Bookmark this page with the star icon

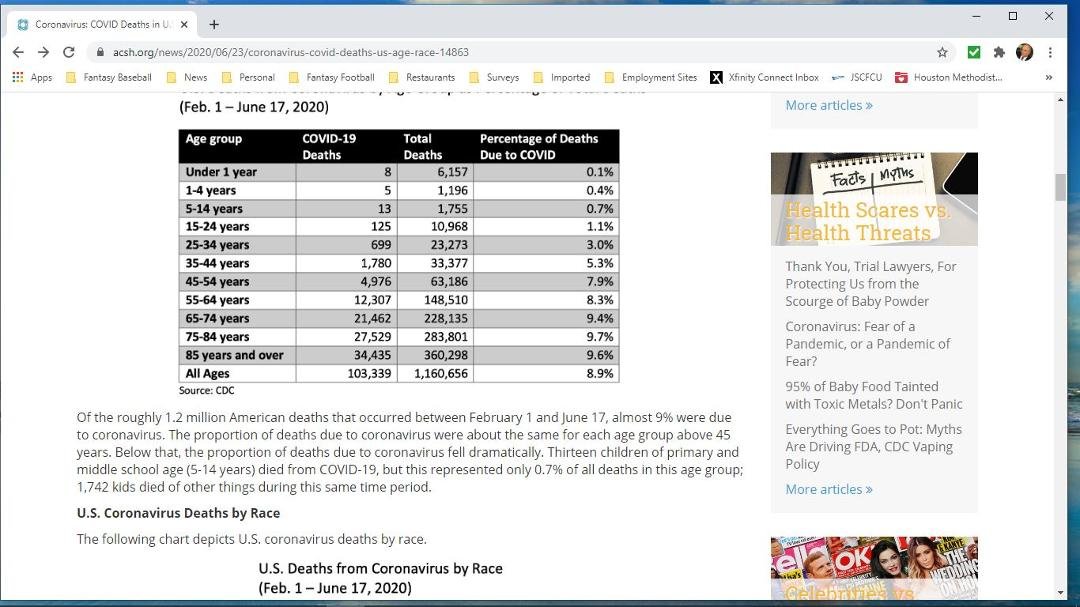tap(942, 52)
